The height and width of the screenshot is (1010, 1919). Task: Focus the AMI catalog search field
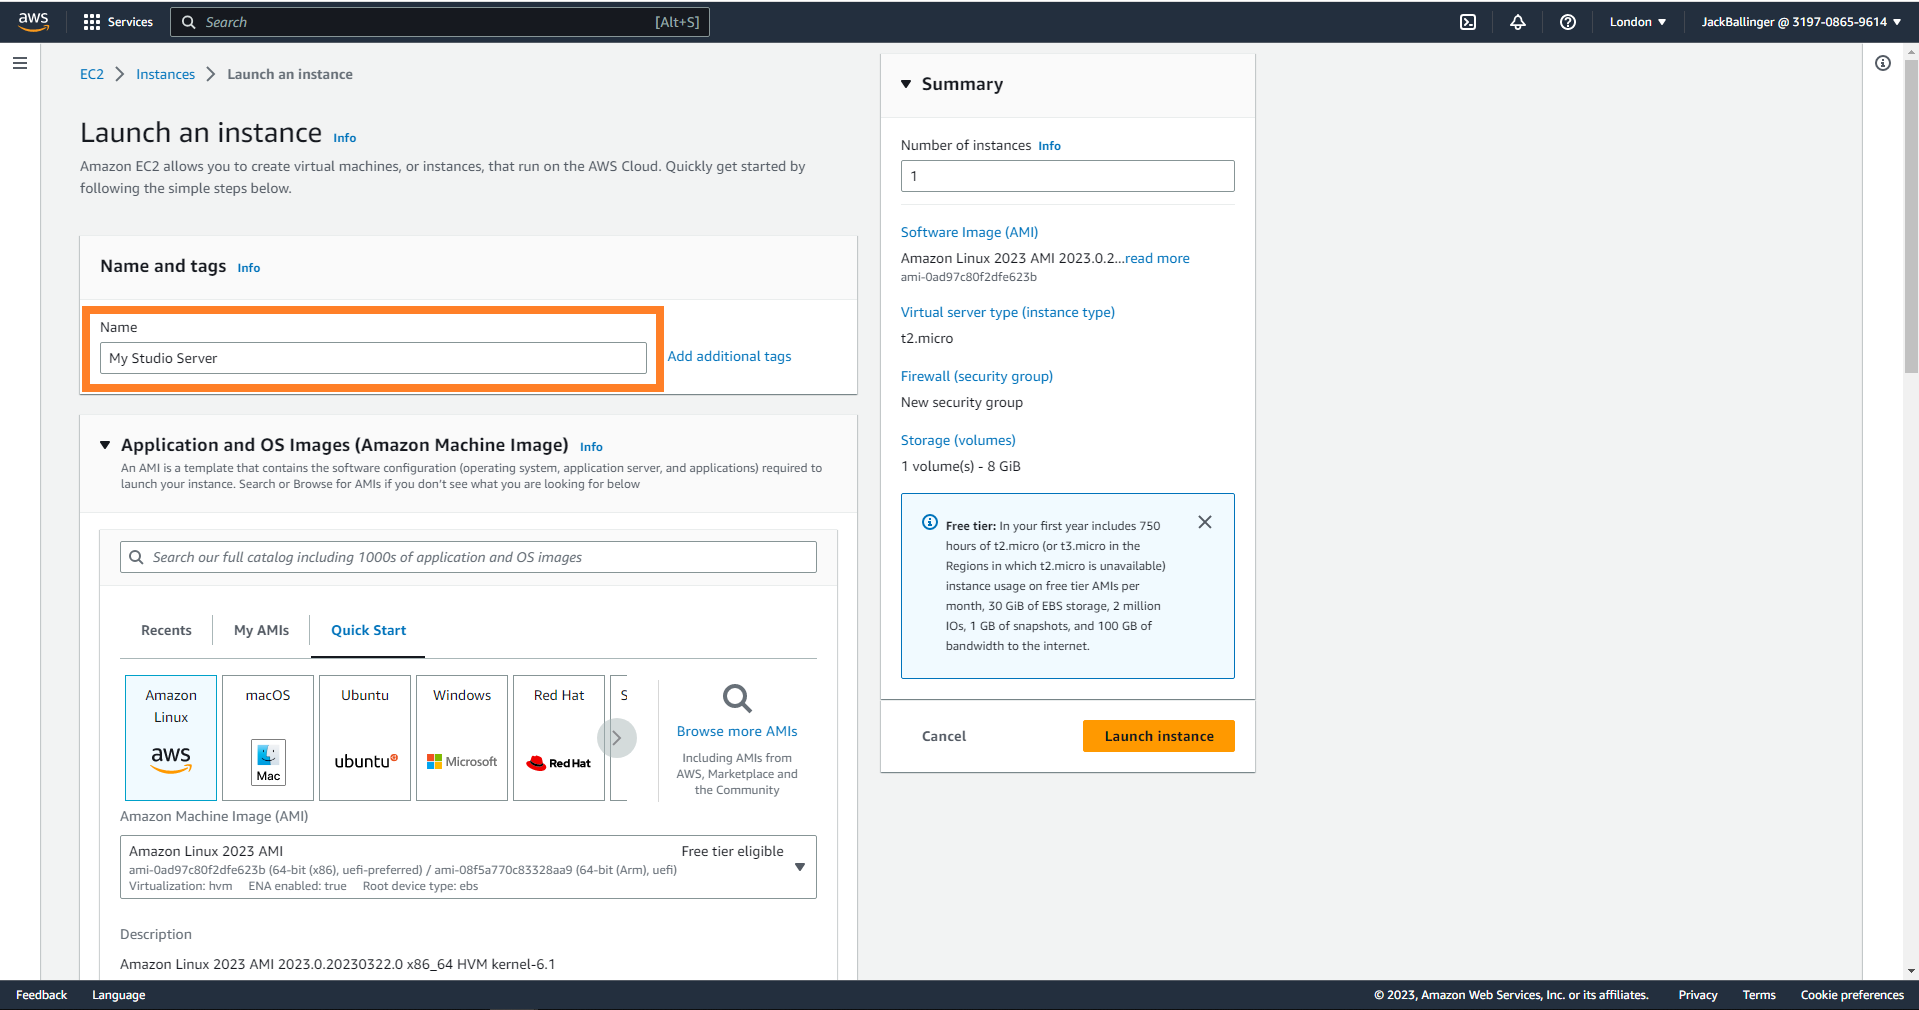pos(468,557)
